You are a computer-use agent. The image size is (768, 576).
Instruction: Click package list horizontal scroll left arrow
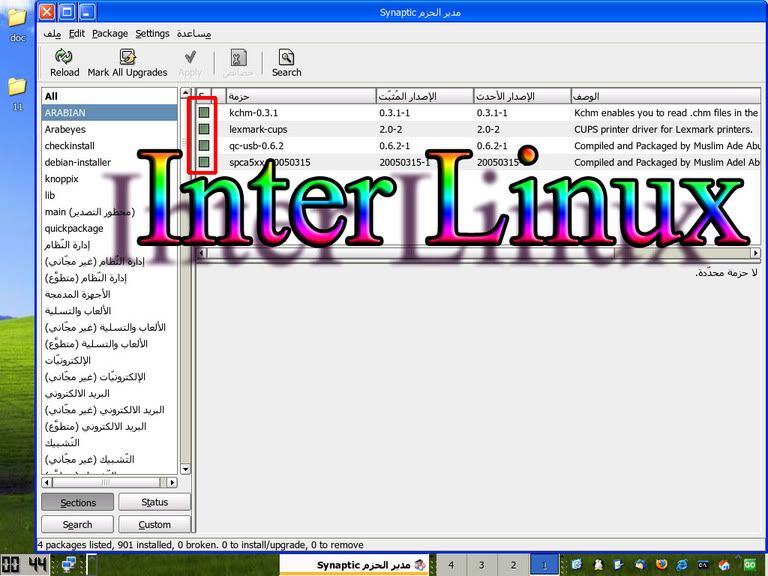202,253
